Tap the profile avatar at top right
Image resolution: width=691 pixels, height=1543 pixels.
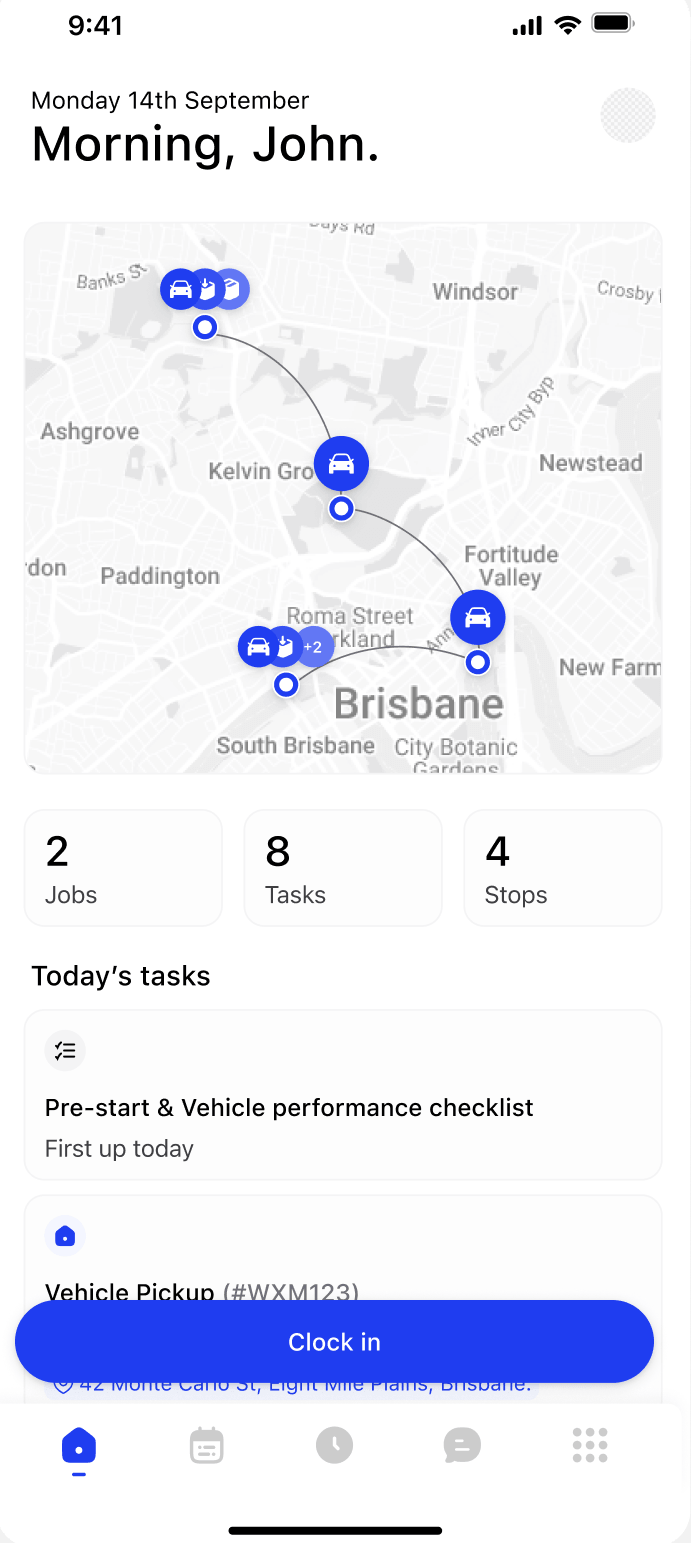click(628, 115)
